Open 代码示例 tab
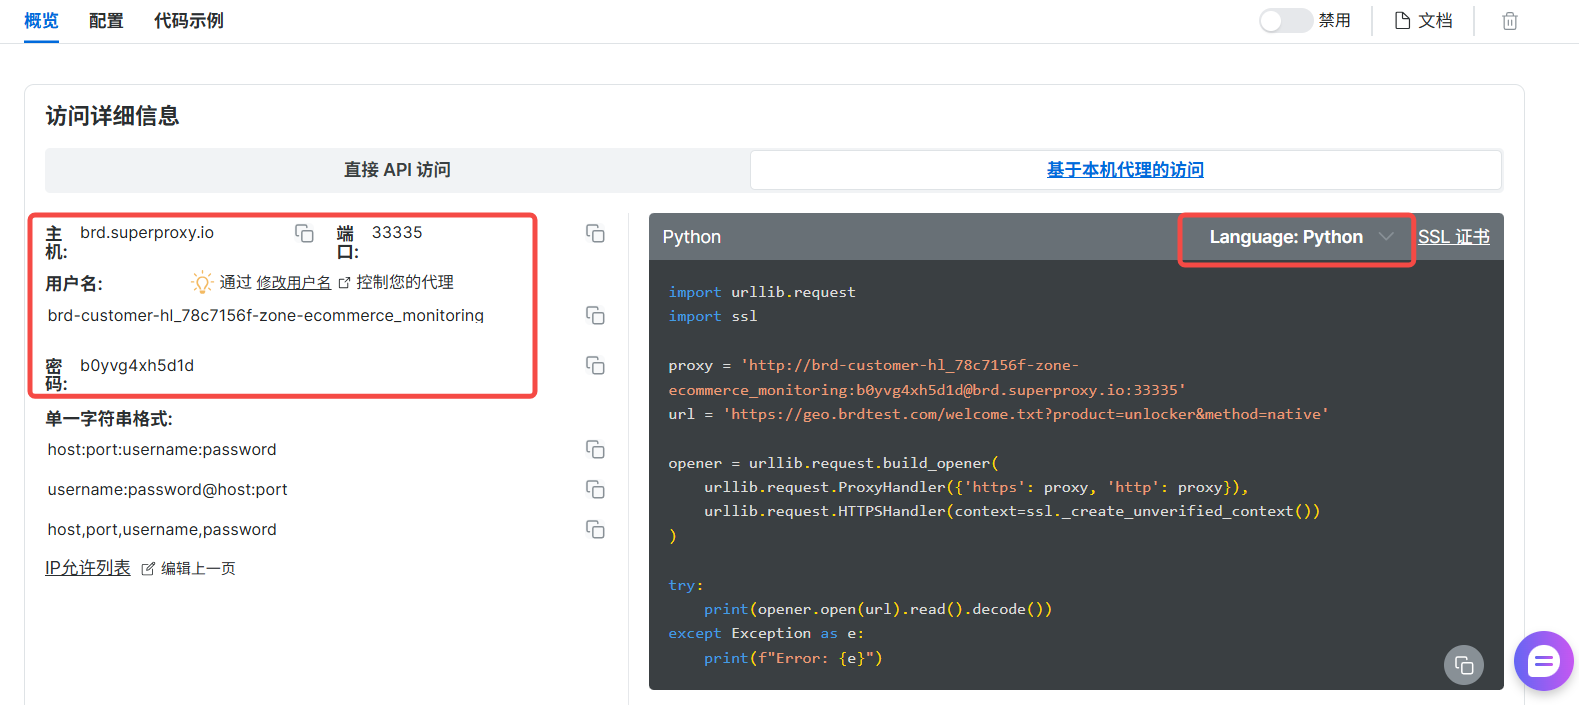Screen dimensions: 1579x705 point(189,21)
